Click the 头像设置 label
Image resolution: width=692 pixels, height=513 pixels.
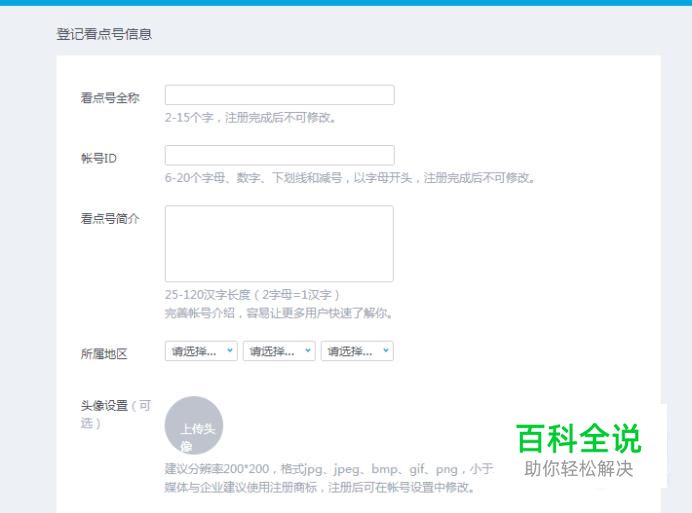104,405
